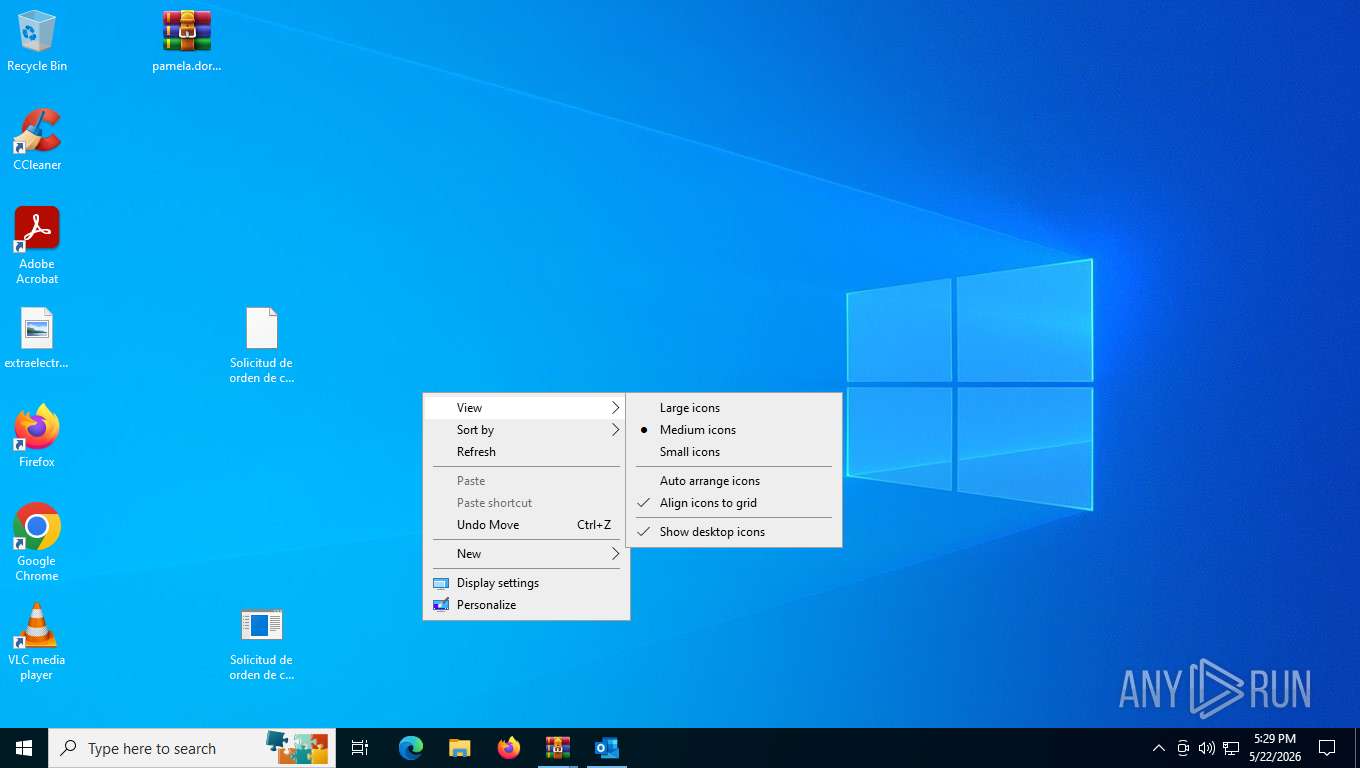Open Display settings from context menu
Screen dimensions: 1360x768
[526, 583]
